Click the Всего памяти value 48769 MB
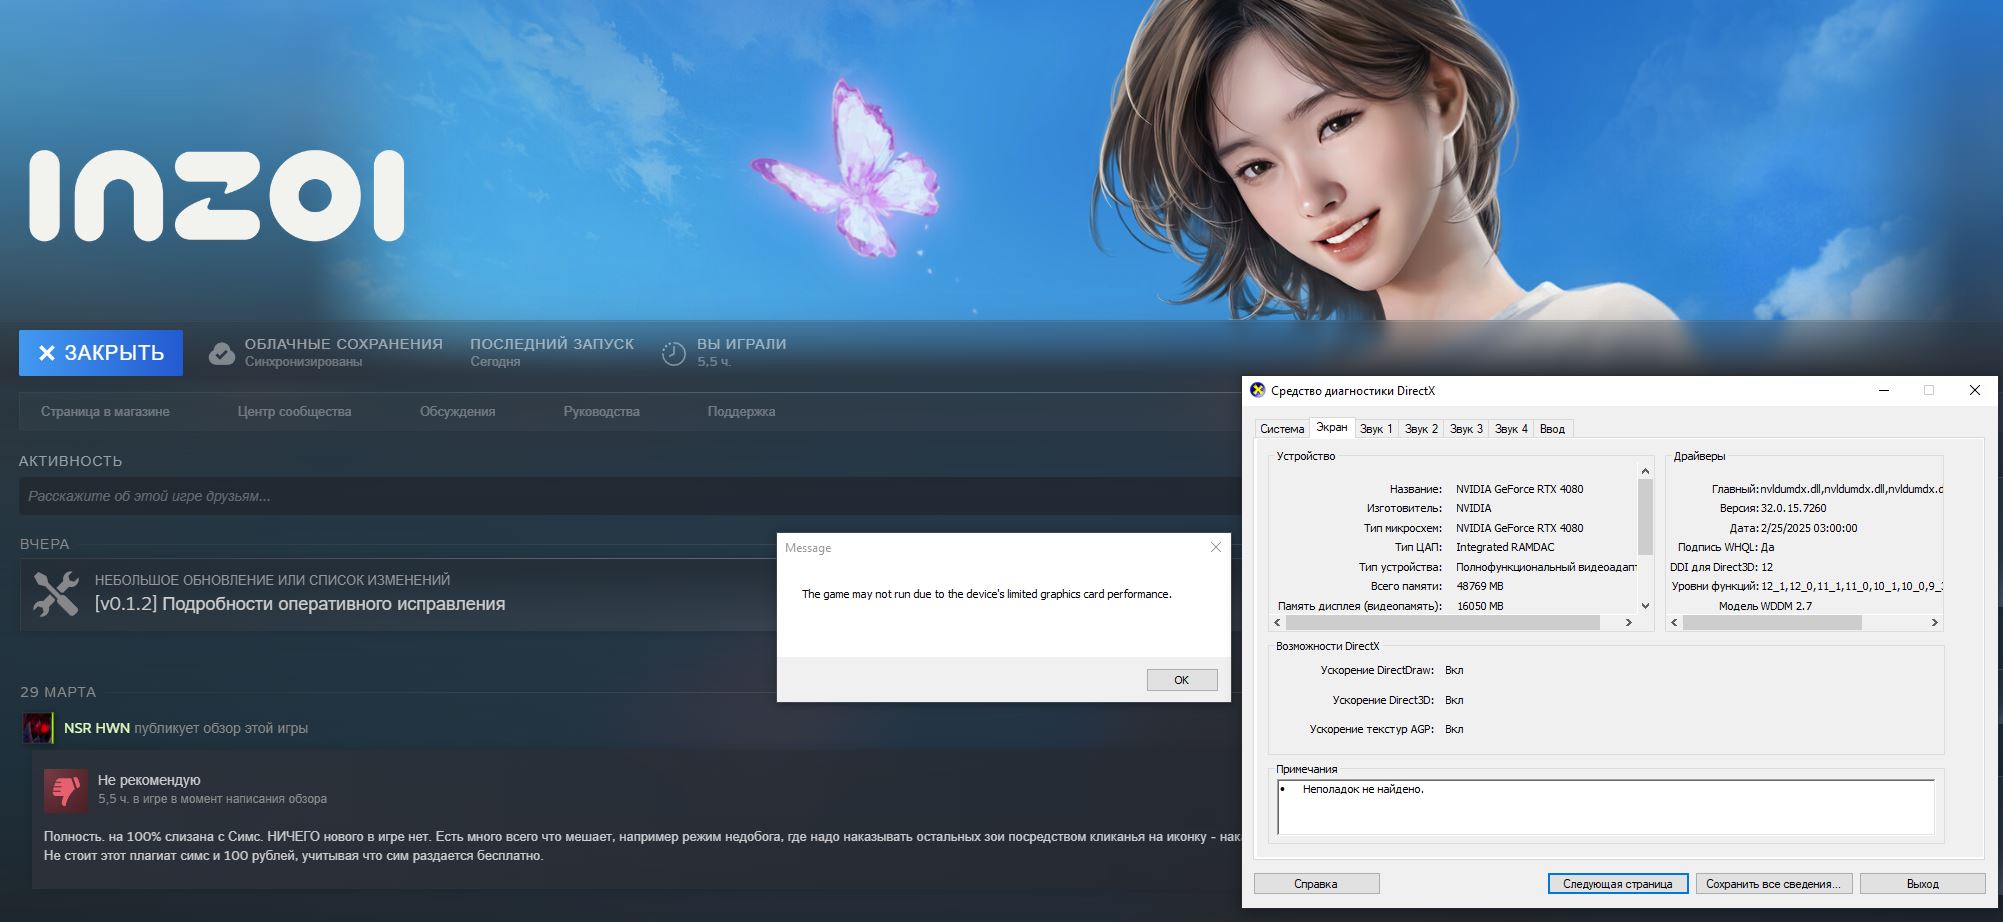 pyautogui.click(x=1480, y=586)
